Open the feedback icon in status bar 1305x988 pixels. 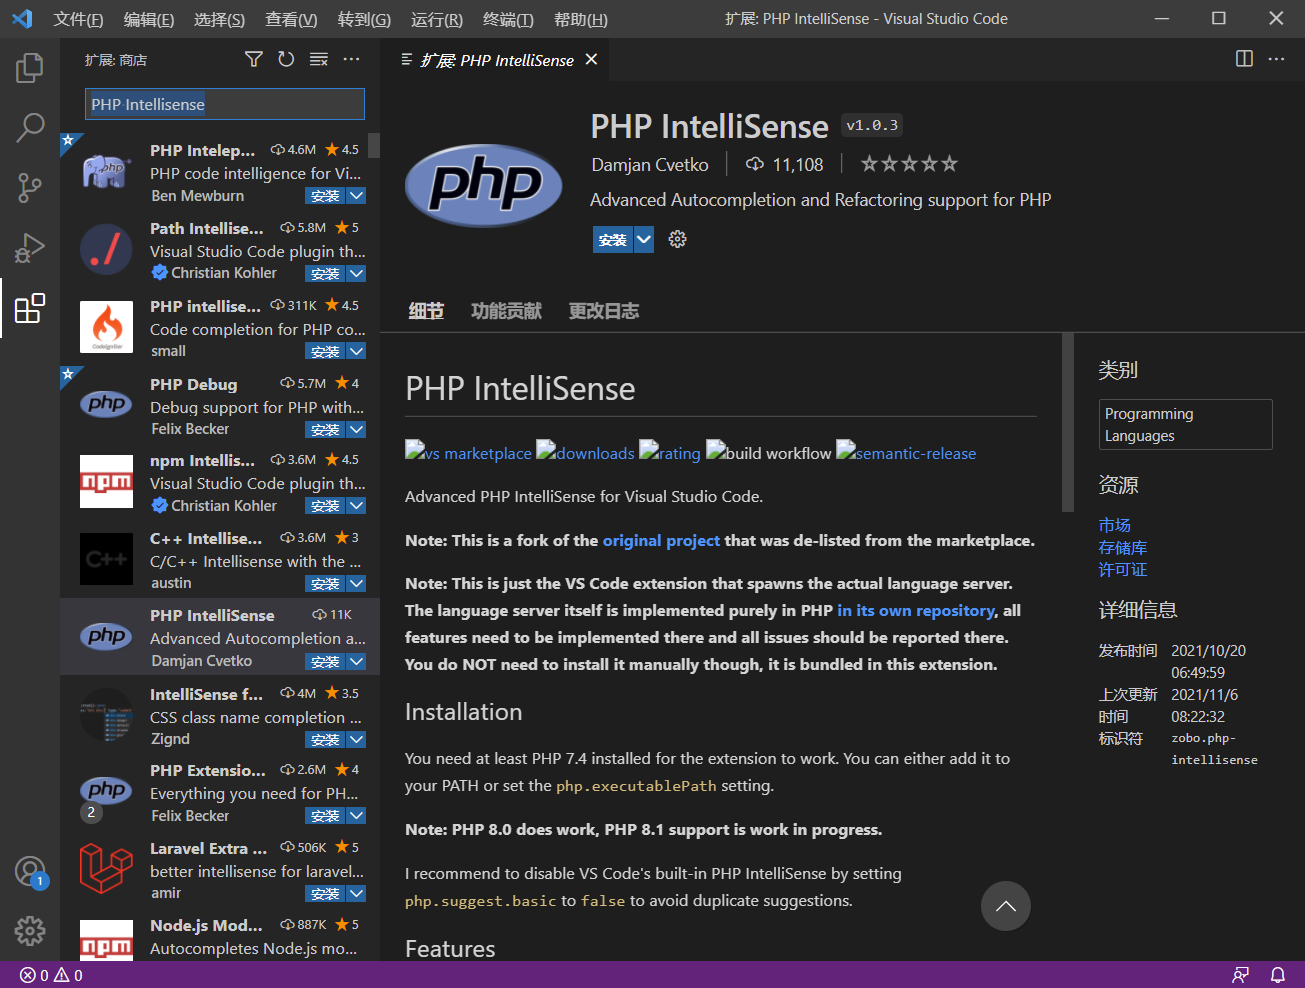(x=1241, y=975)
